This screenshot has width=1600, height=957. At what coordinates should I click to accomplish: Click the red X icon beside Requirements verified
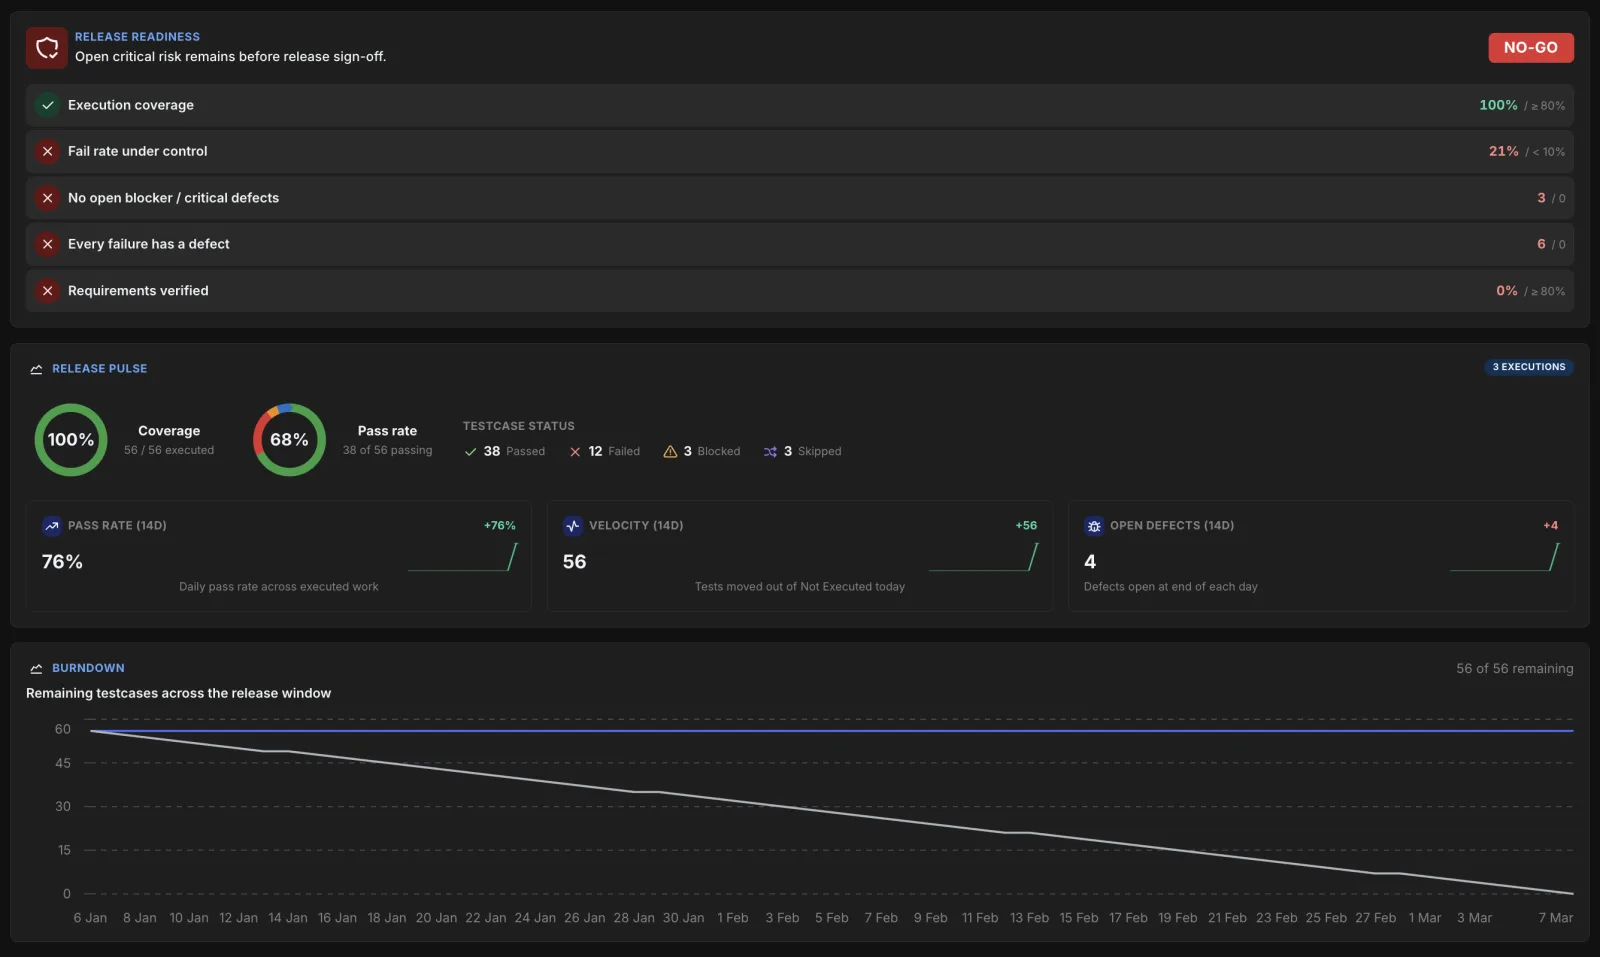click(x=47, y=291)
